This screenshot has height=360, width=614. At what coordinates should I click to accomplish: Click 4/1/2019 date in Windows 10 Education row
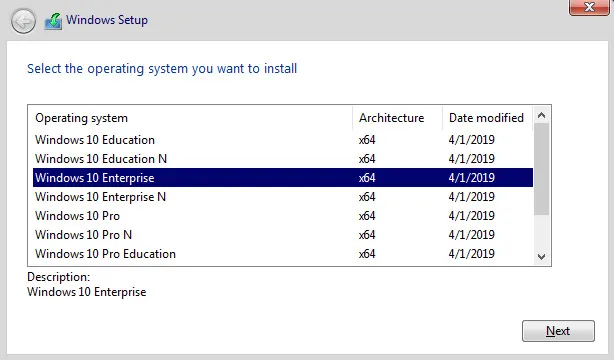(471, 140)
